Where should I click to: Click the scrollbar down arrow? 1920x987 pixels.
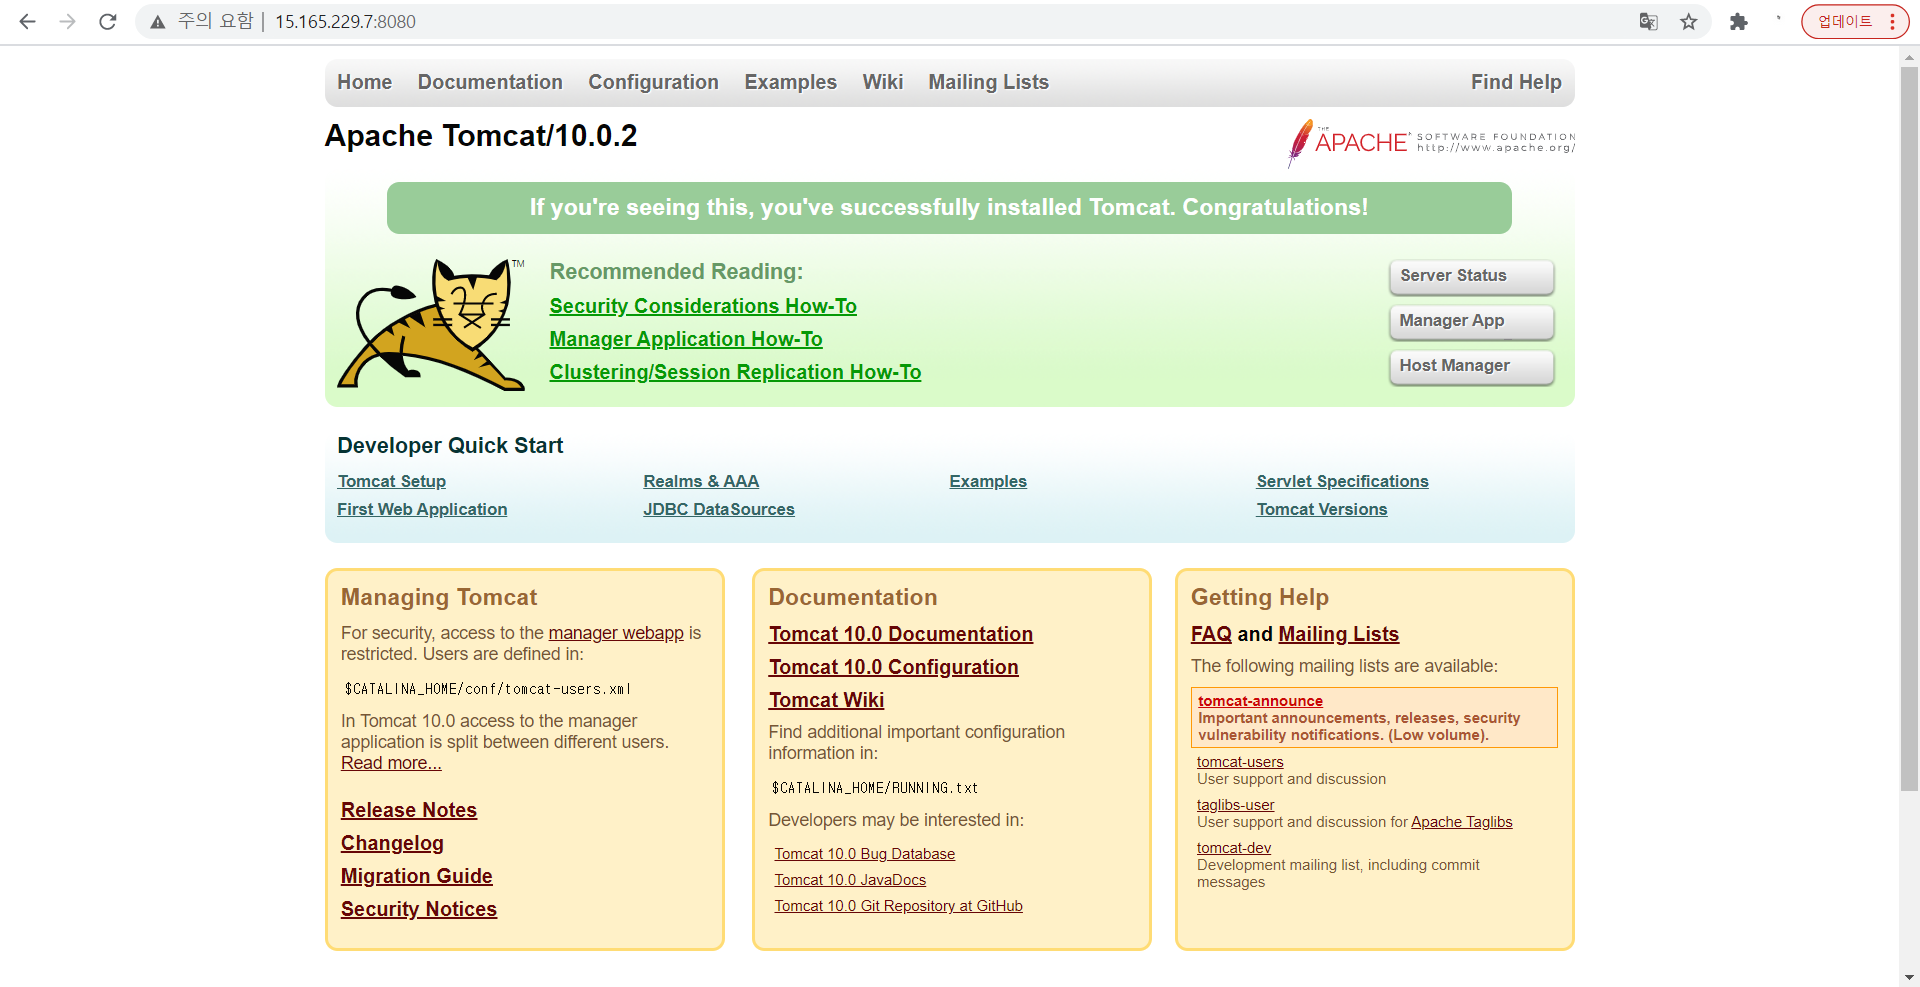(x=1909, y=977)
